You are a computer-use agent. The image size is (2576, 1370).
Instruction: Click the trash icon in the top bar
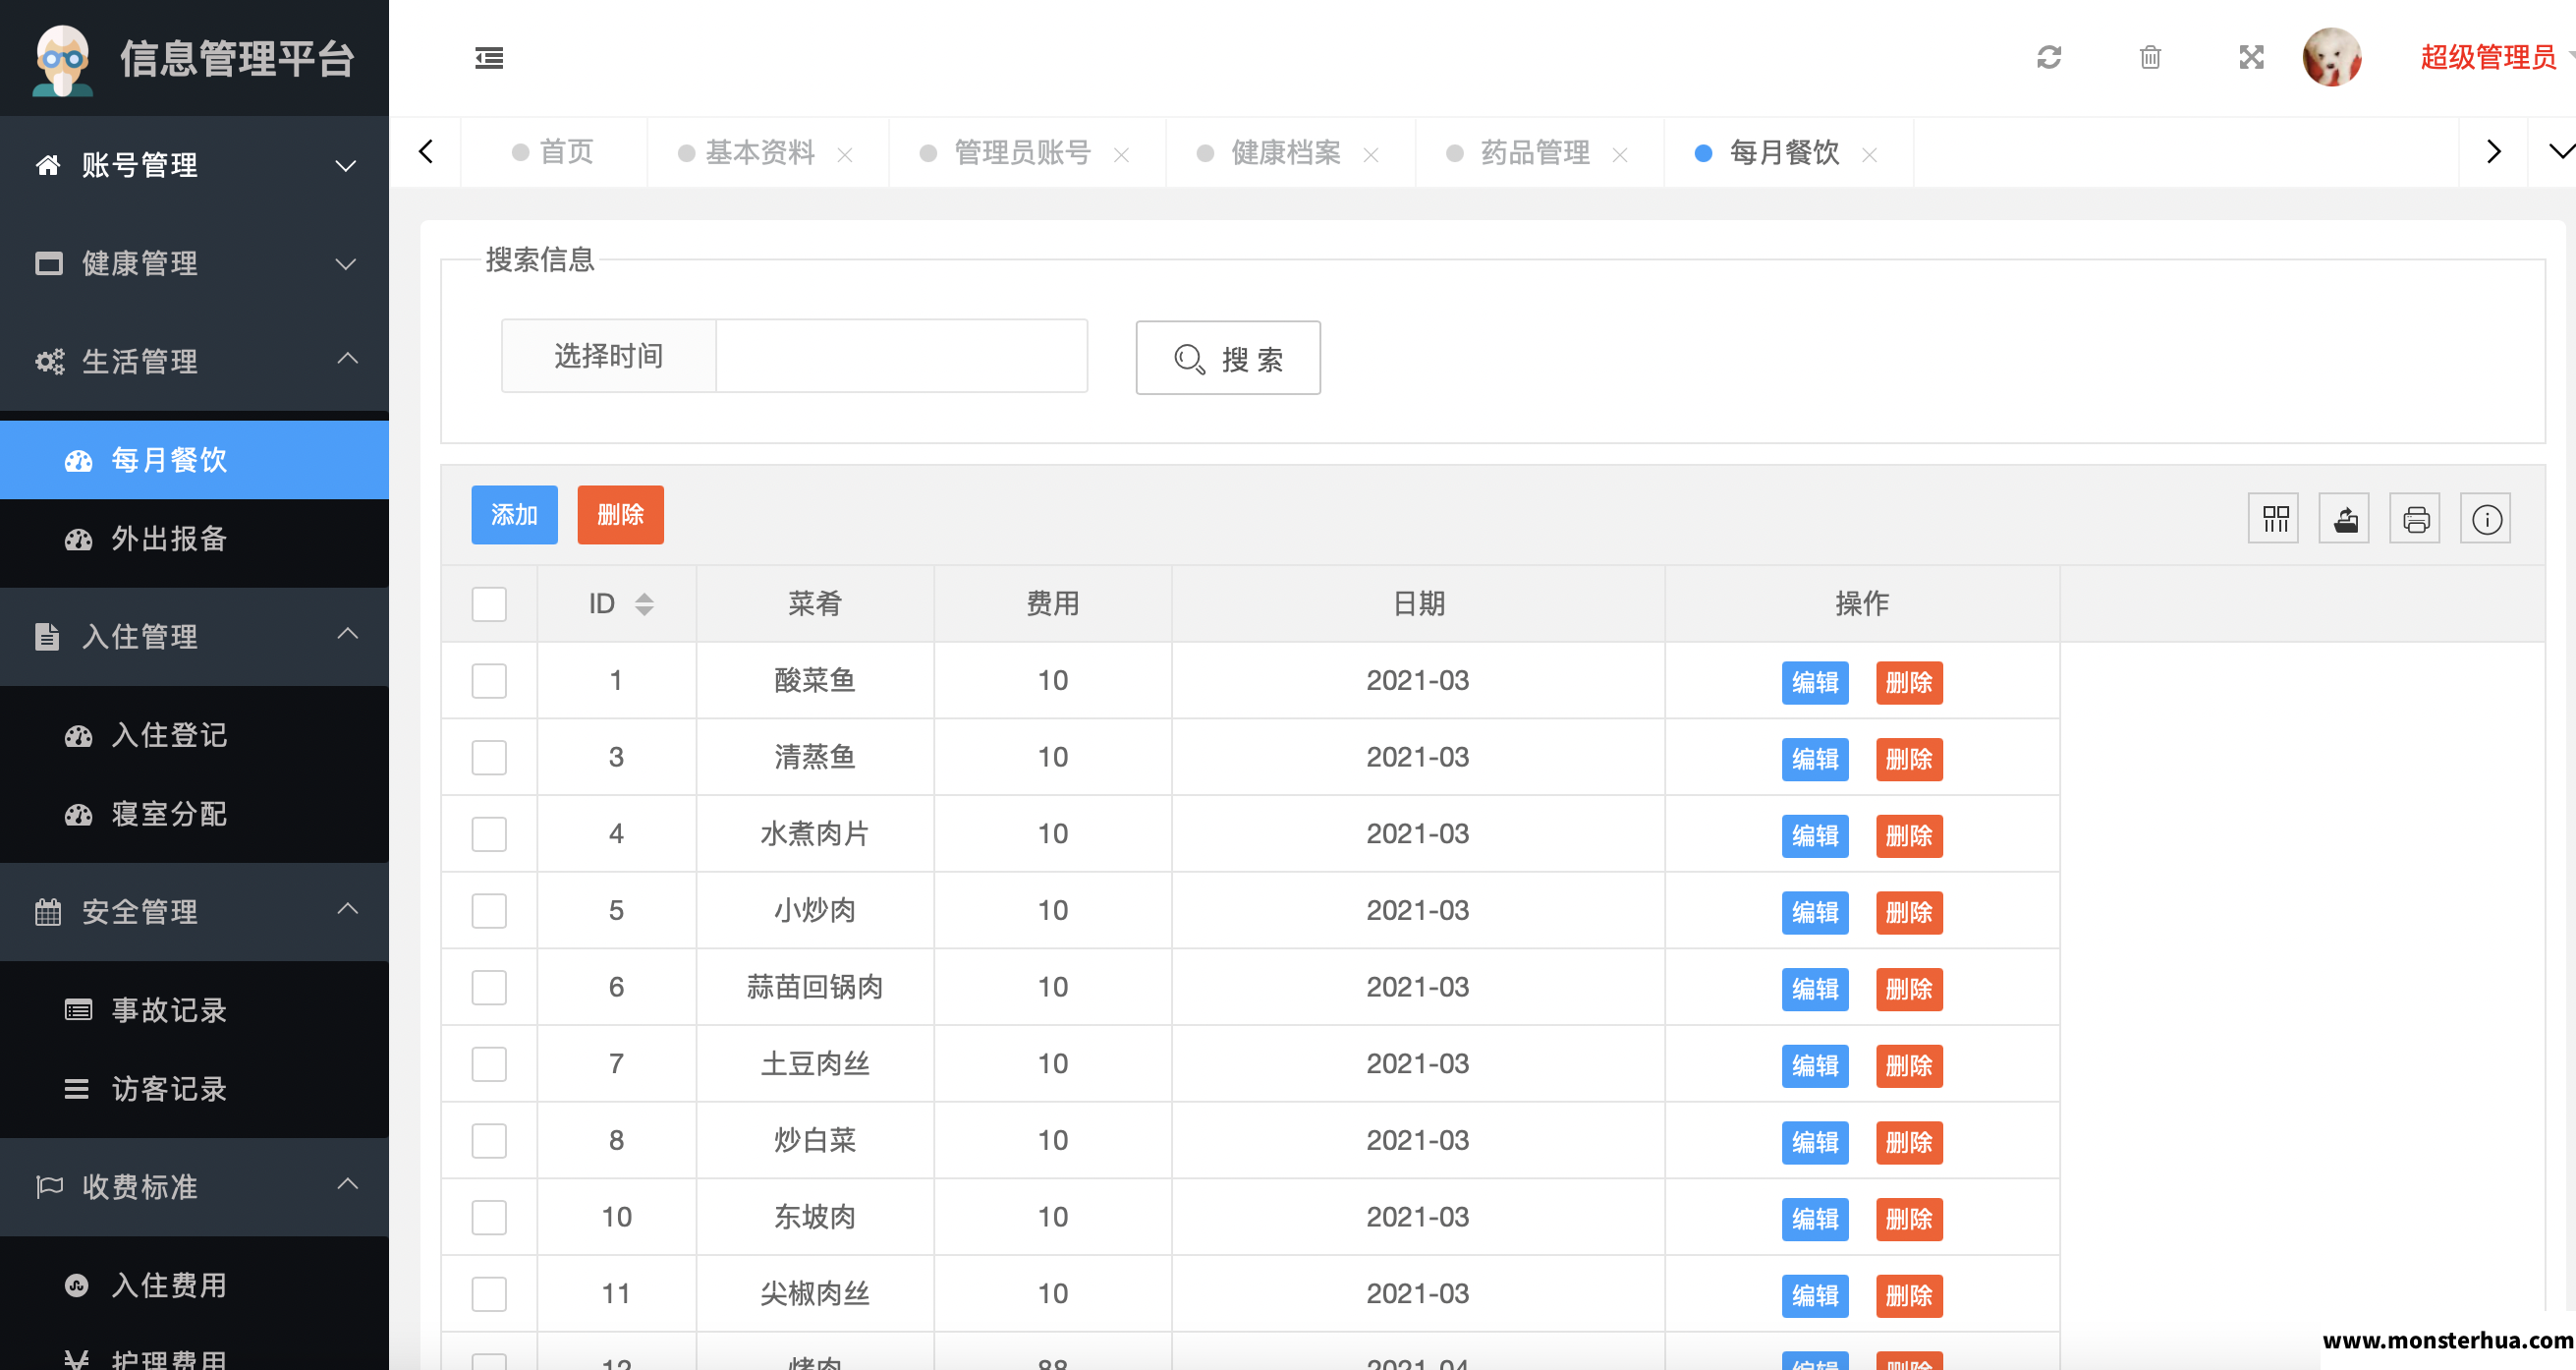tap(2150, 58)
